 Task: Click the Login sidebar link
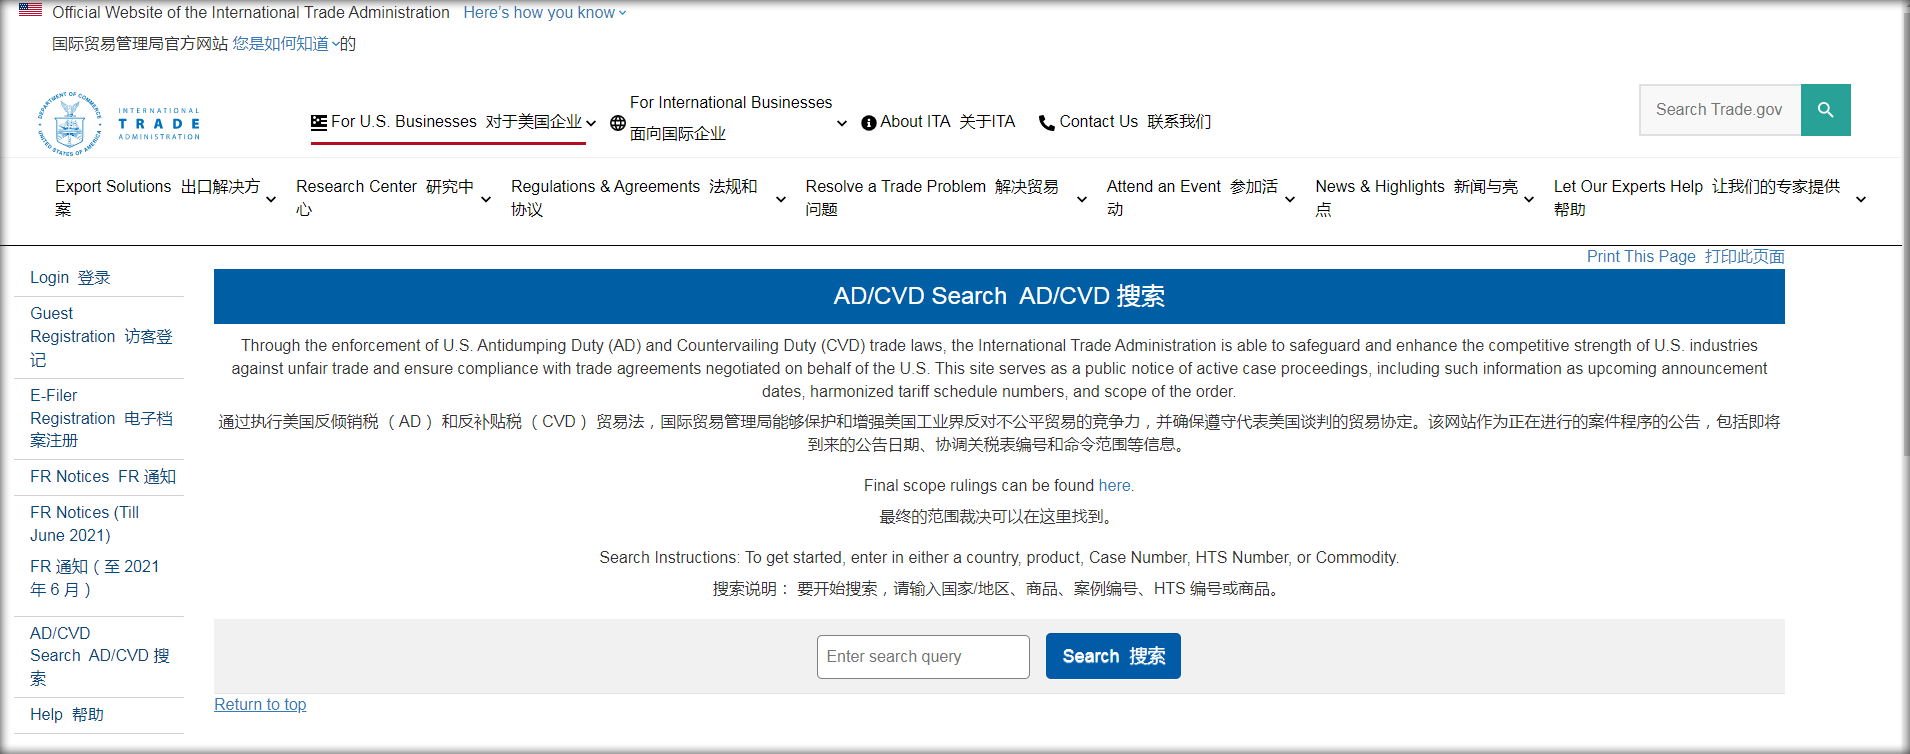70,278
